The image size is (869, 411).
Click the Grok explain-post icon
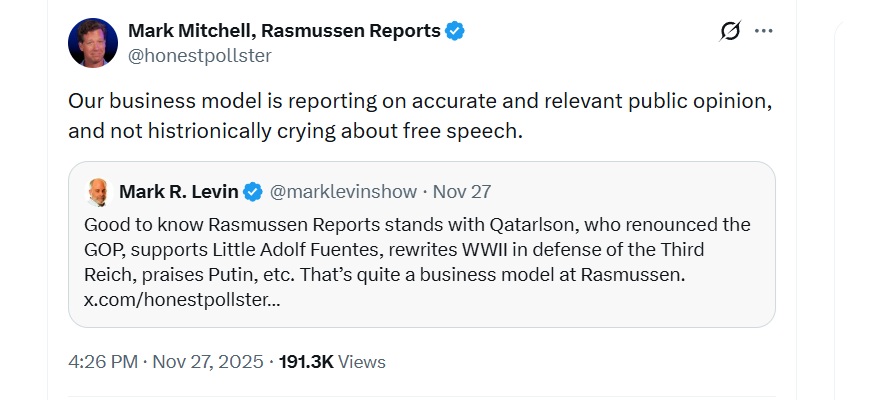[x=730, y=31]
